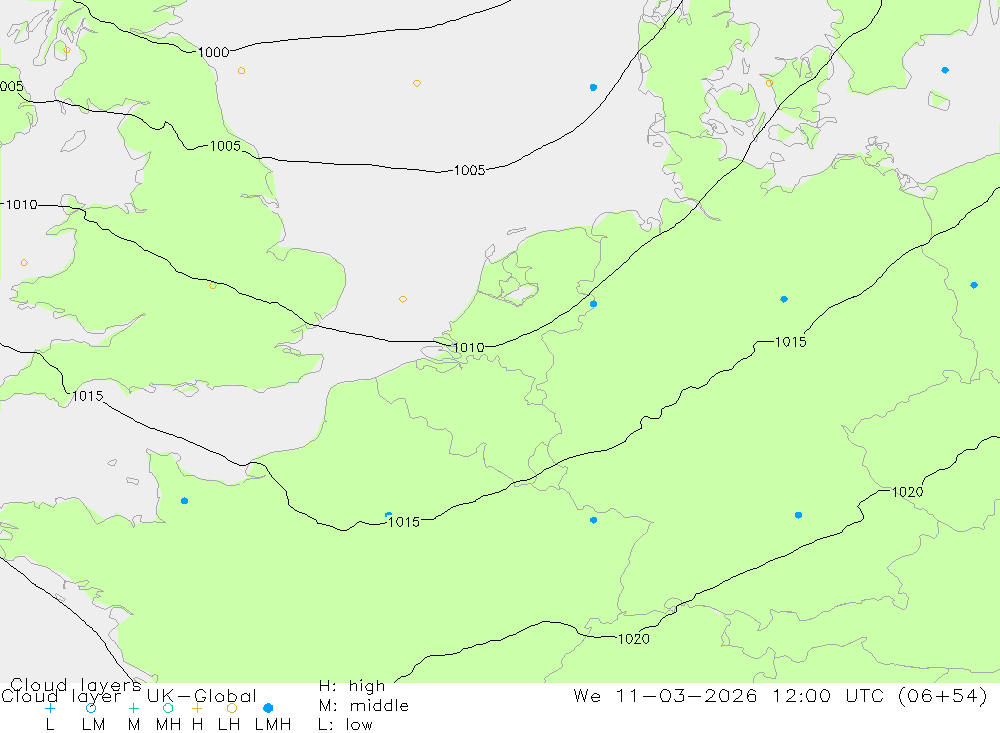Select the blue dot beside the French 1015 label
This screenshot has height=733, width=1000.
click(x=388, y=514)
